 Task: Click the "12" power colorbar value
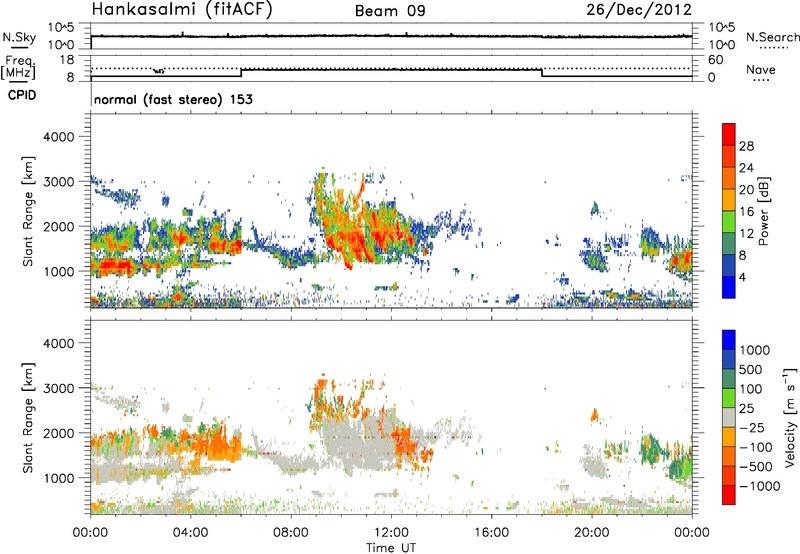click(x=746, y=234)
